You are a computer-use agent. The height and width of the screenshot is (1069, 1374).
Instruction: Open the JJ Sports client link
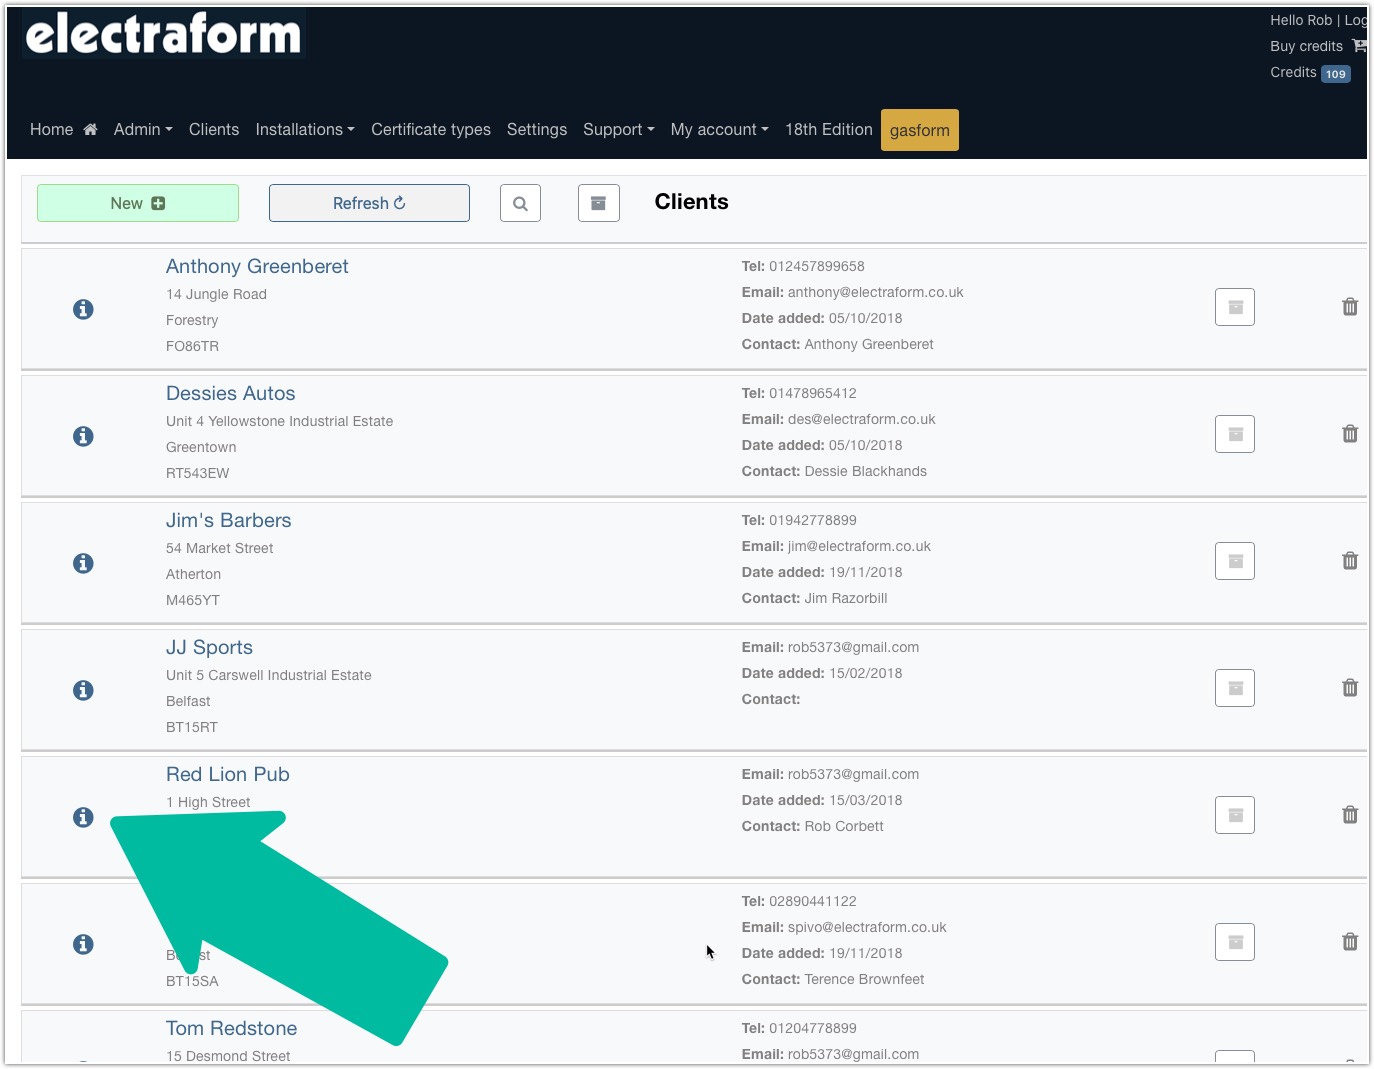[209, 647]
